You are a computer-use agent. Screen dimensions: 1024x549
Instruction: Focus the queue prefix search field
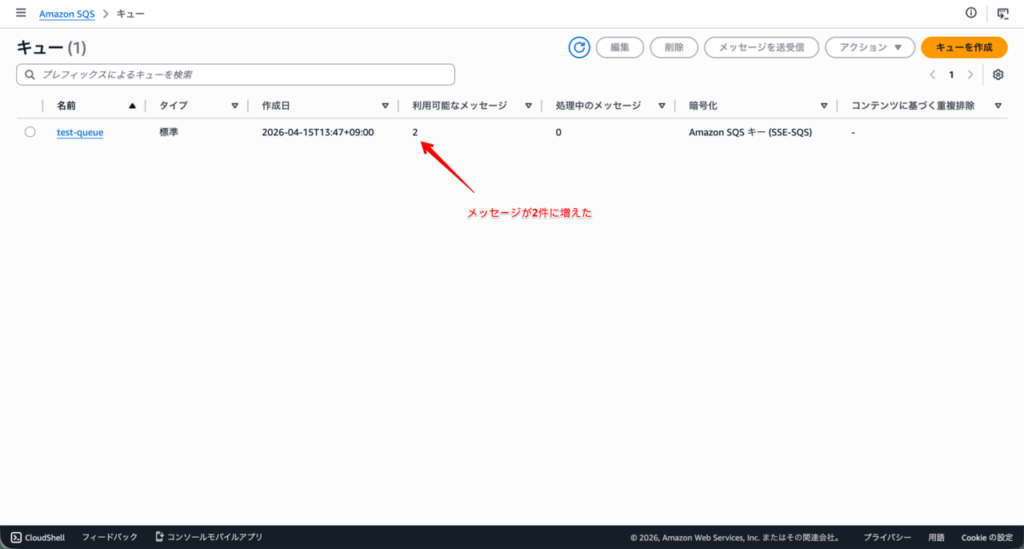tap(236, 74)
